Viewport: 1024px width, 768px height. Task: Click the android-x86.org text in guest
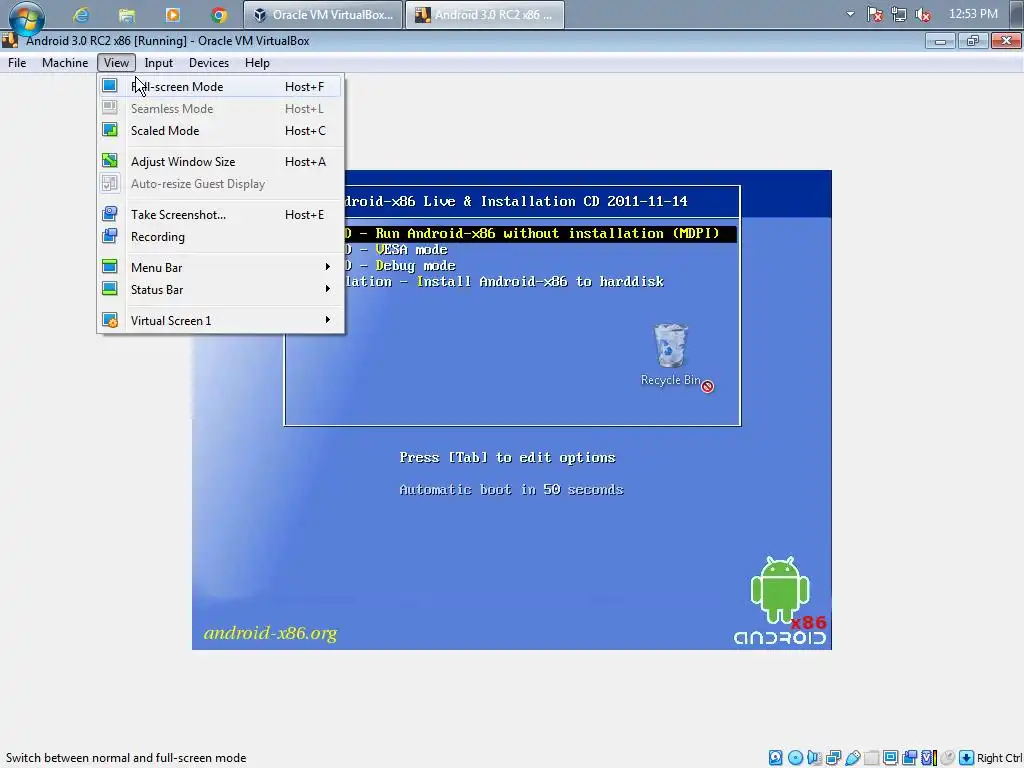point(270,633)
